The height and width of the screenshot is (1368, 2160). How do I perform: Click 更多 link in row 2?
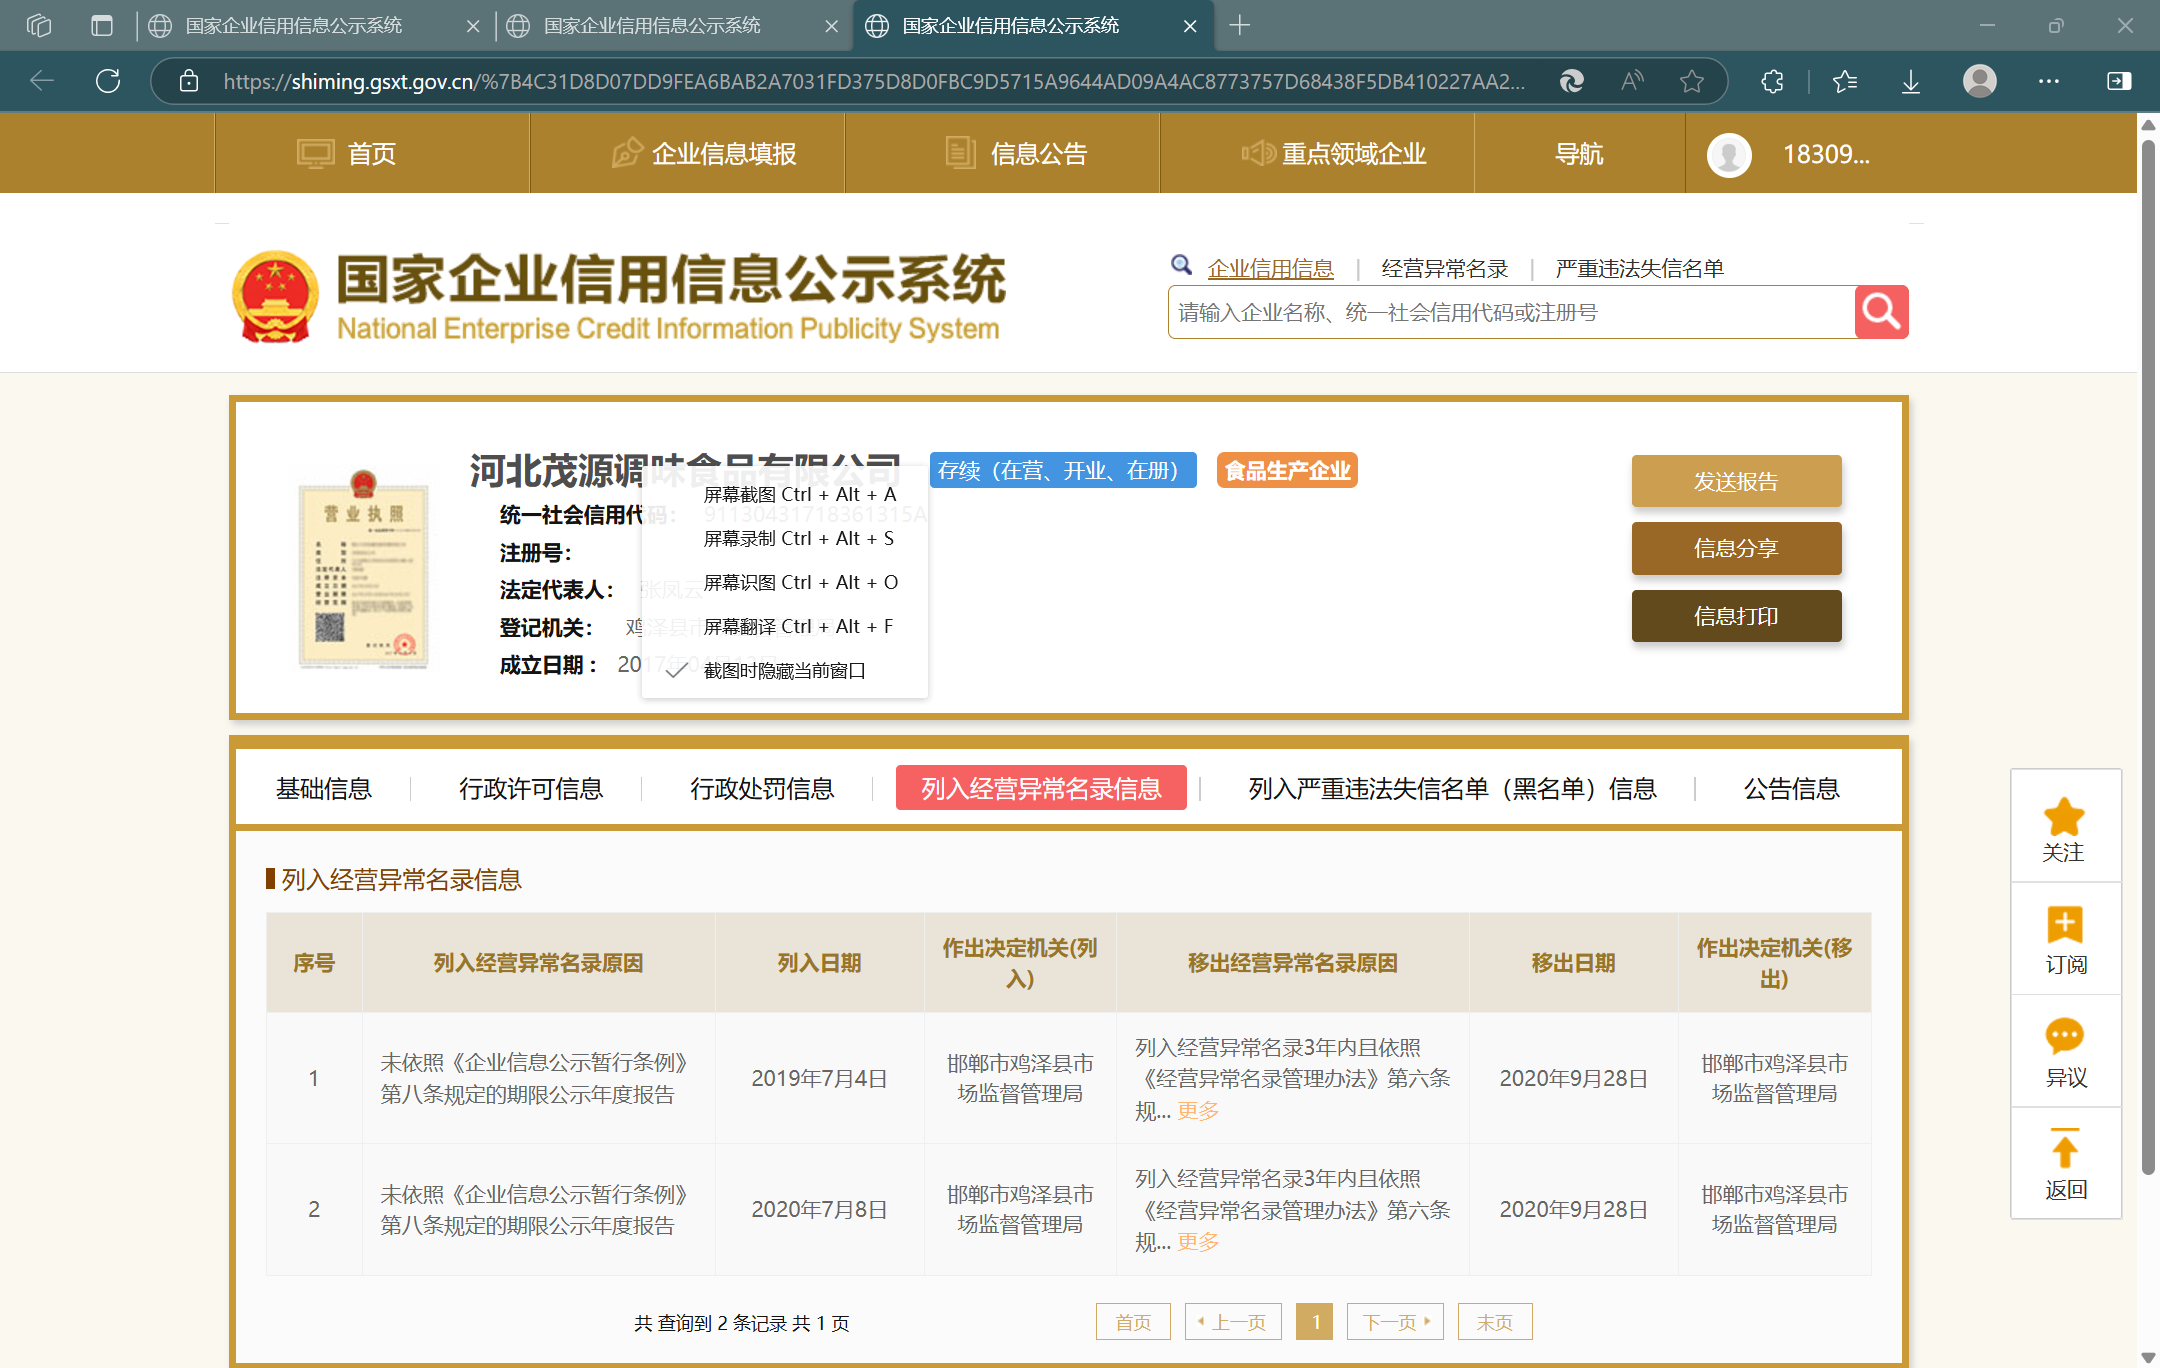click(1198, 1242)
